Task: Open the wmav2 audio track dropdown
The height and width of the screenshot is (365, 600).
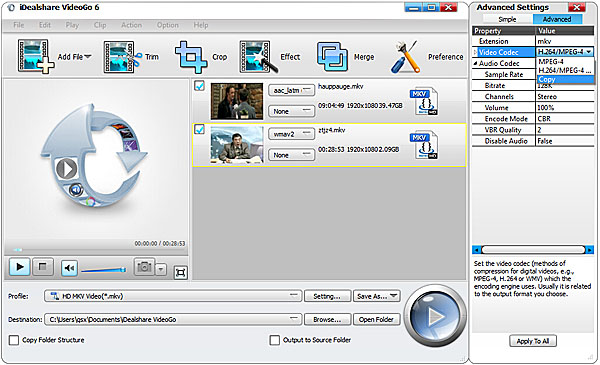Action: [x=292, y=134]
